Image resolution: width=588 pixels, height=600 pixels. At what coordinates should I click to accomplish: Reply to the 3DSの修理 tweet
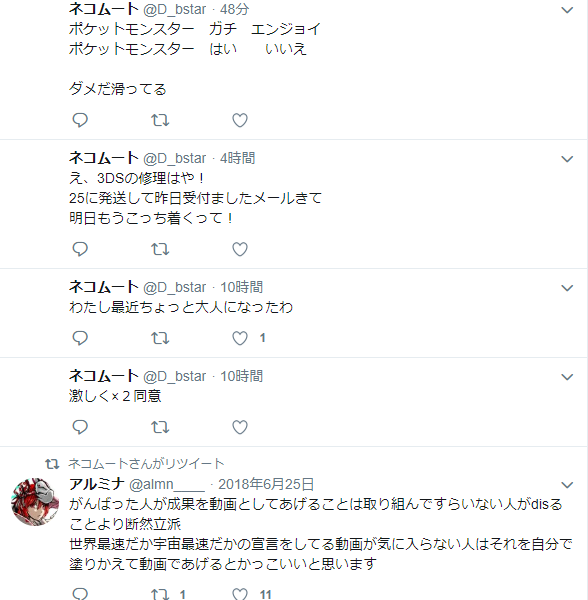80,249
